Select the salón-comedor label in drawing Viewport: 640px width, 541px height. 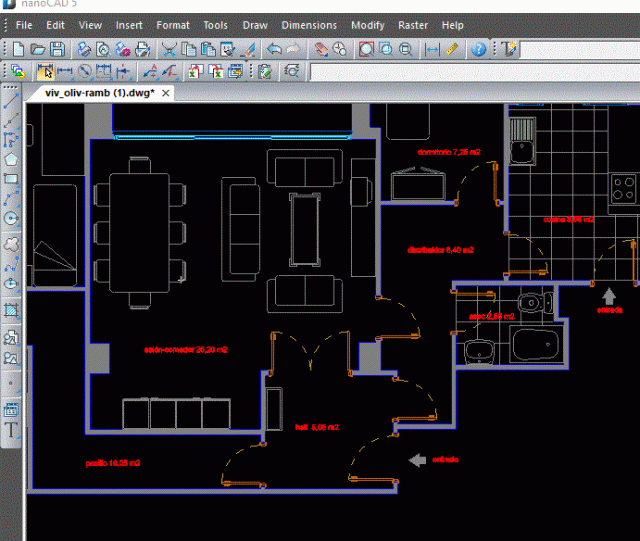click(x=185, y=350)
